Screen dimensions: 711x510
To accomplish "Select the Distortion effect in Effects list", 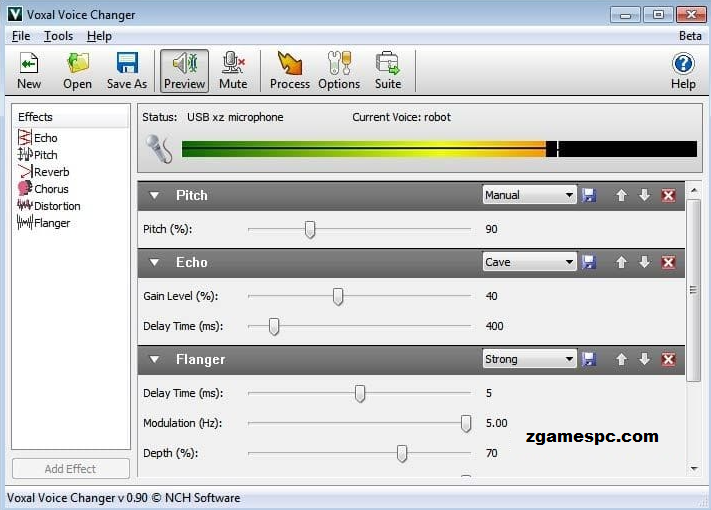I will tap(49, 206).
